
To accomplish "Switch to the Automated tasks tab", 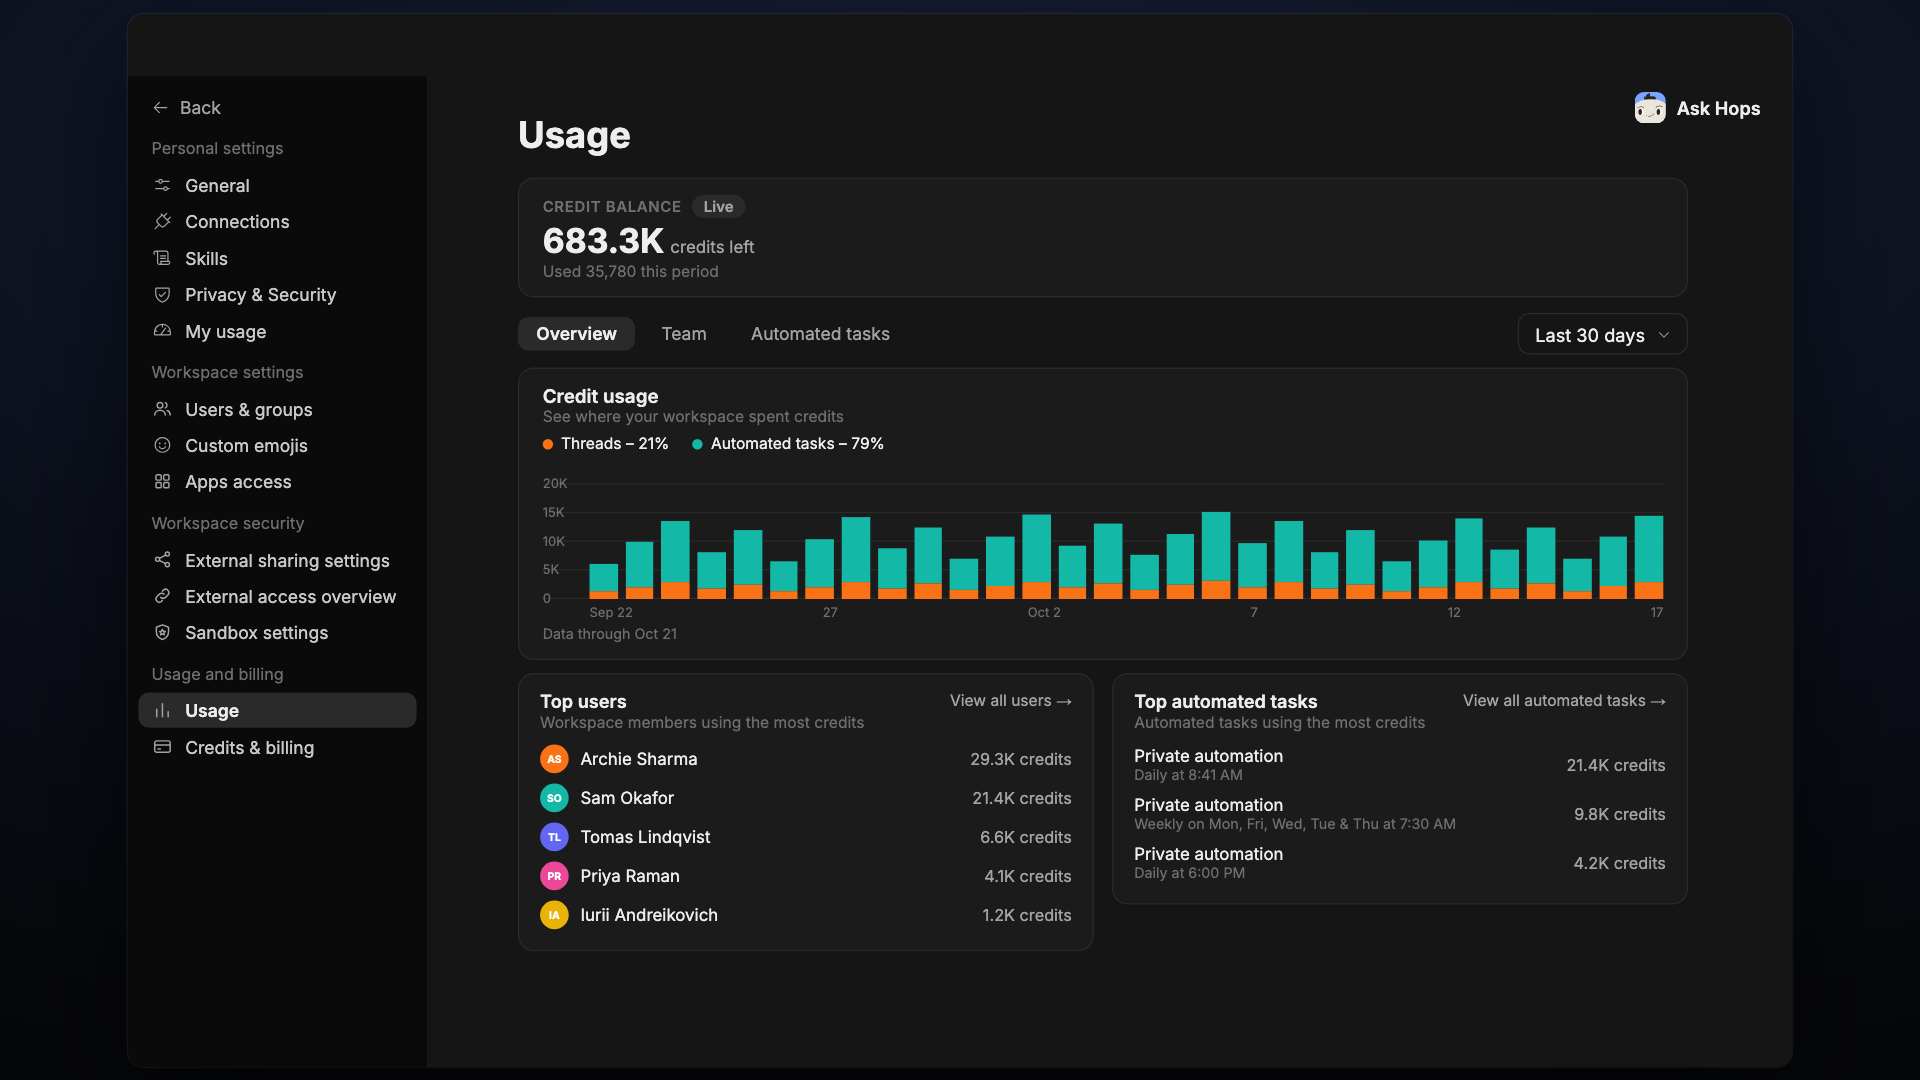I will click(820, 334).
